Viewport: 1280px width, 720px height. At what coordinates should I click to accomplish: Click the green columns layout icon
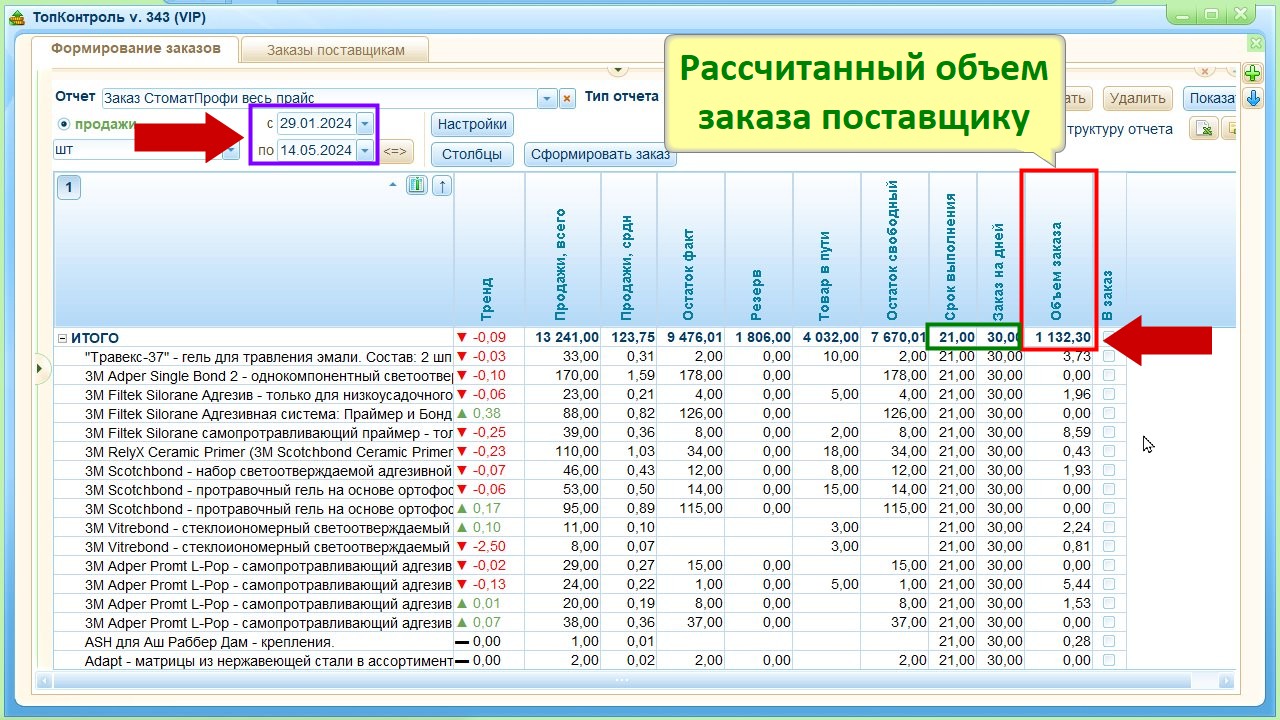(417, 186)
